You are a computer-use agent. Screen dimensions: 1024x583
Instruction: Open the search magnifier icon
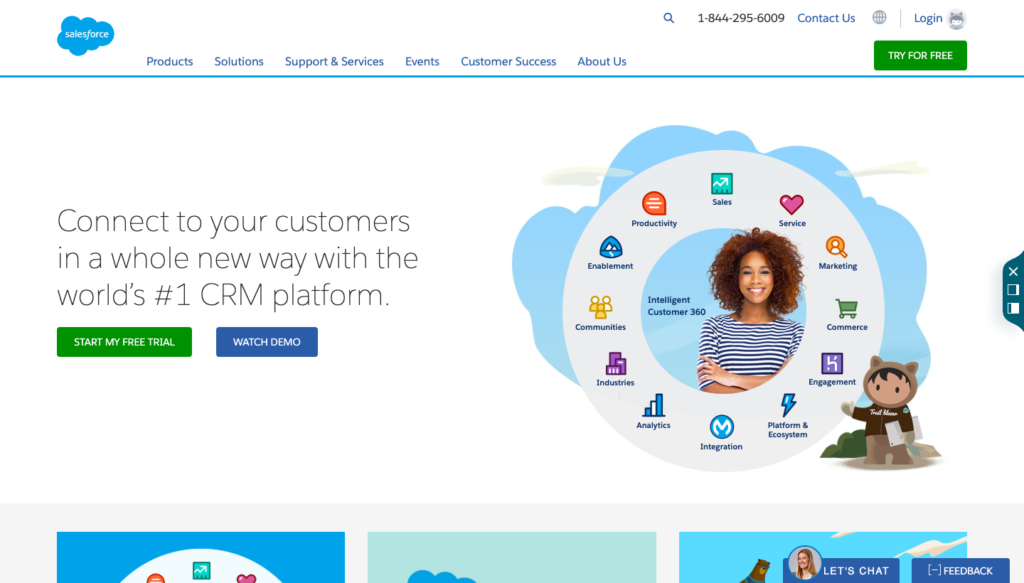click(669, 18)
